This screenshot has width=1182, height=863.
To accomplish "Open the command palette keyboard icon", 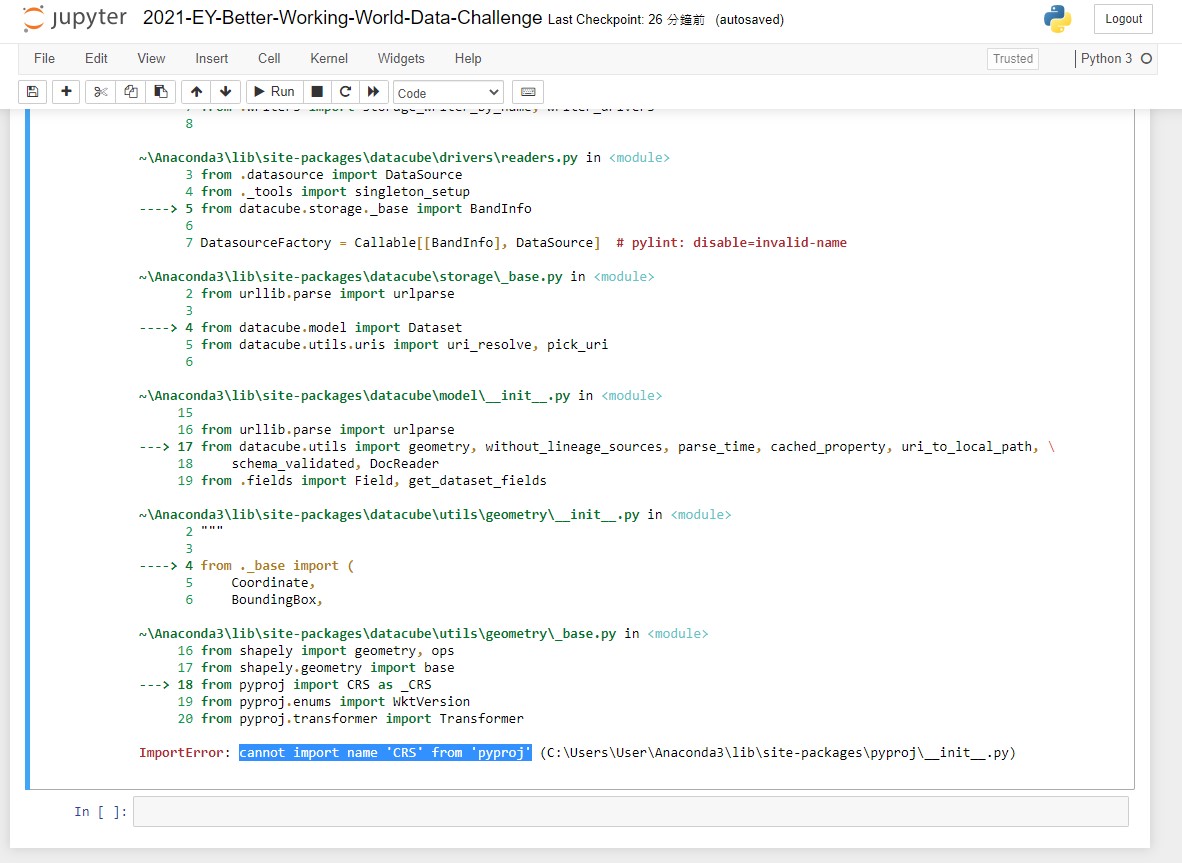I will [528, 91].
